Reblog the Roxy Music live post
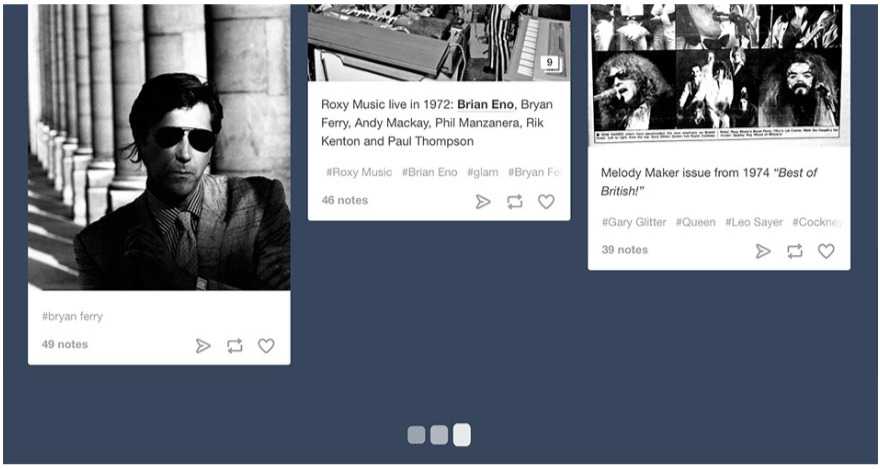The height and width of the screenshot is (469, 880). [515, 201]
